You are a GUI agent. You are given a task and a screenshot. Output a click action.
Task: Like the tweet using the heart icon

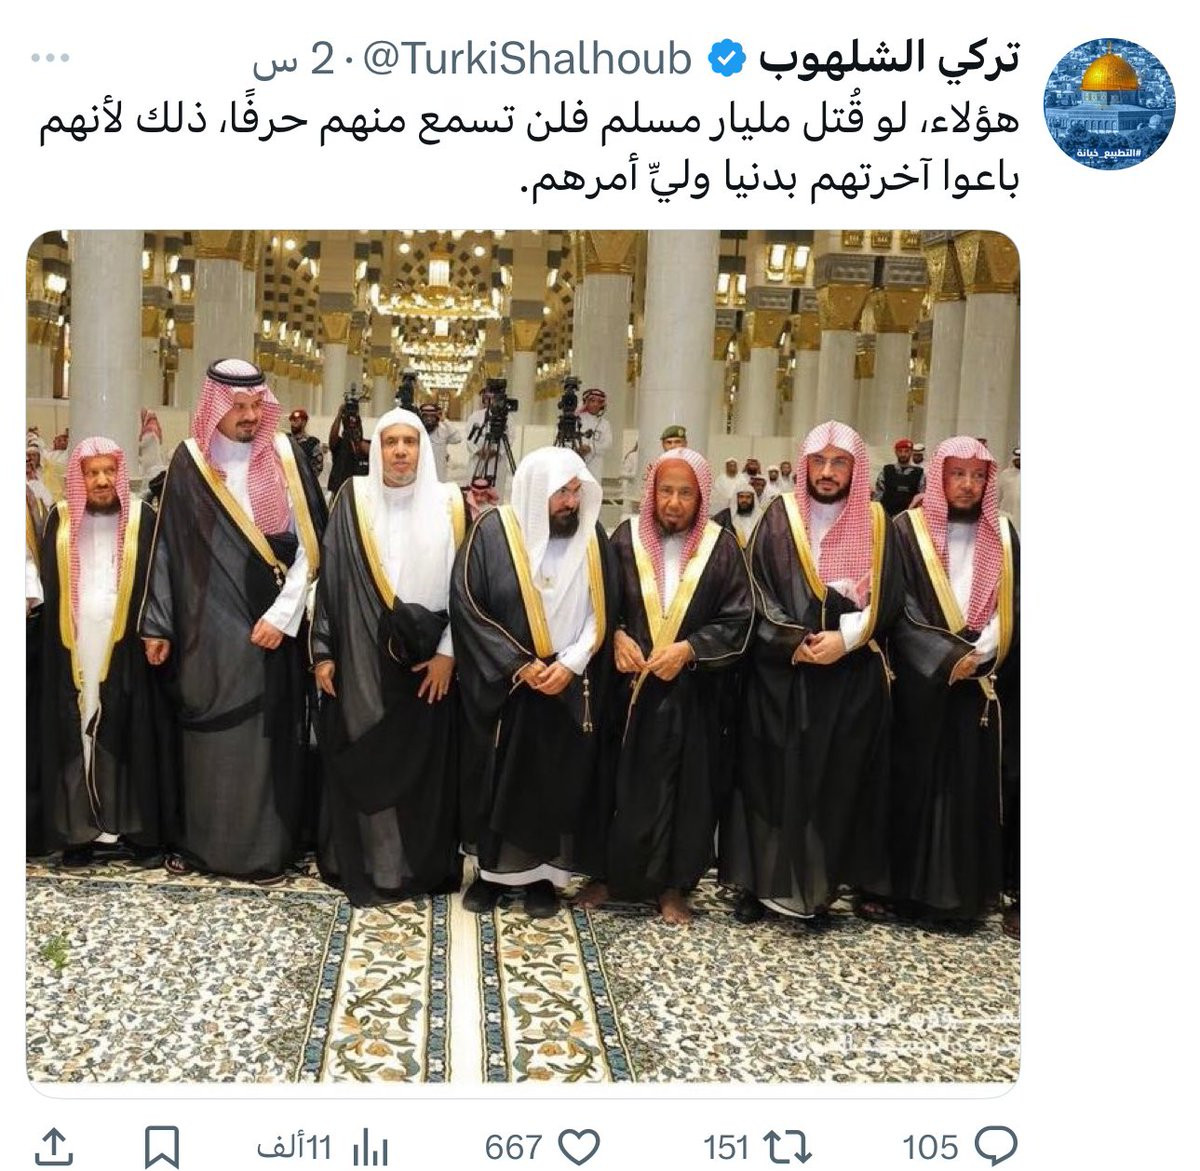coord(577,1146)
